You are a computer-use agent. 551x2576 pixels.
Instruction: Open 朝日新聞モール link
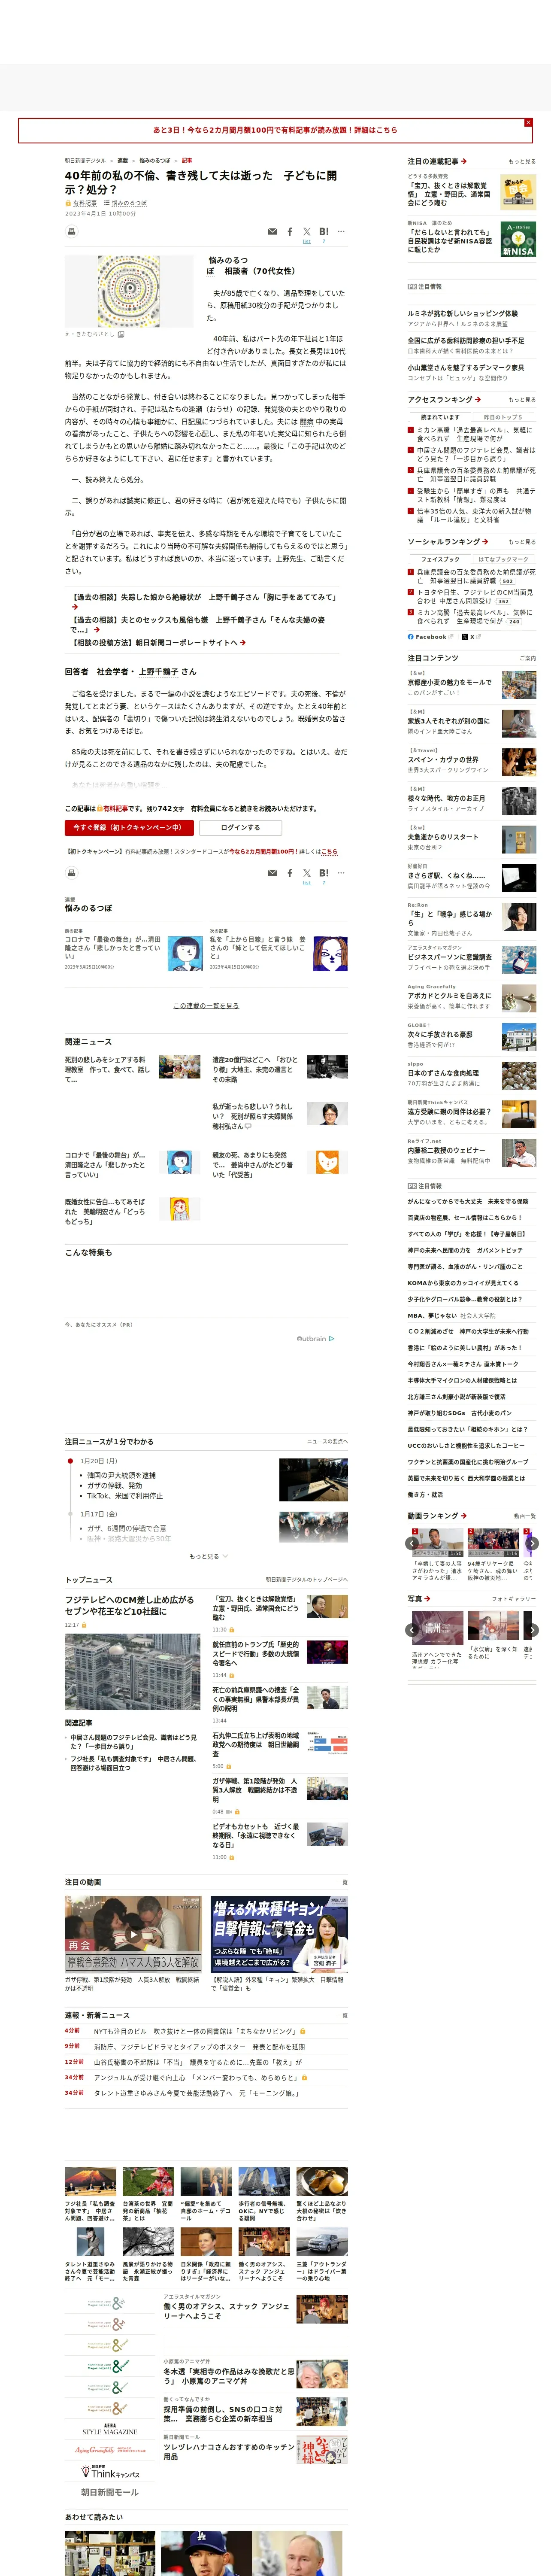coord(110,2492)
